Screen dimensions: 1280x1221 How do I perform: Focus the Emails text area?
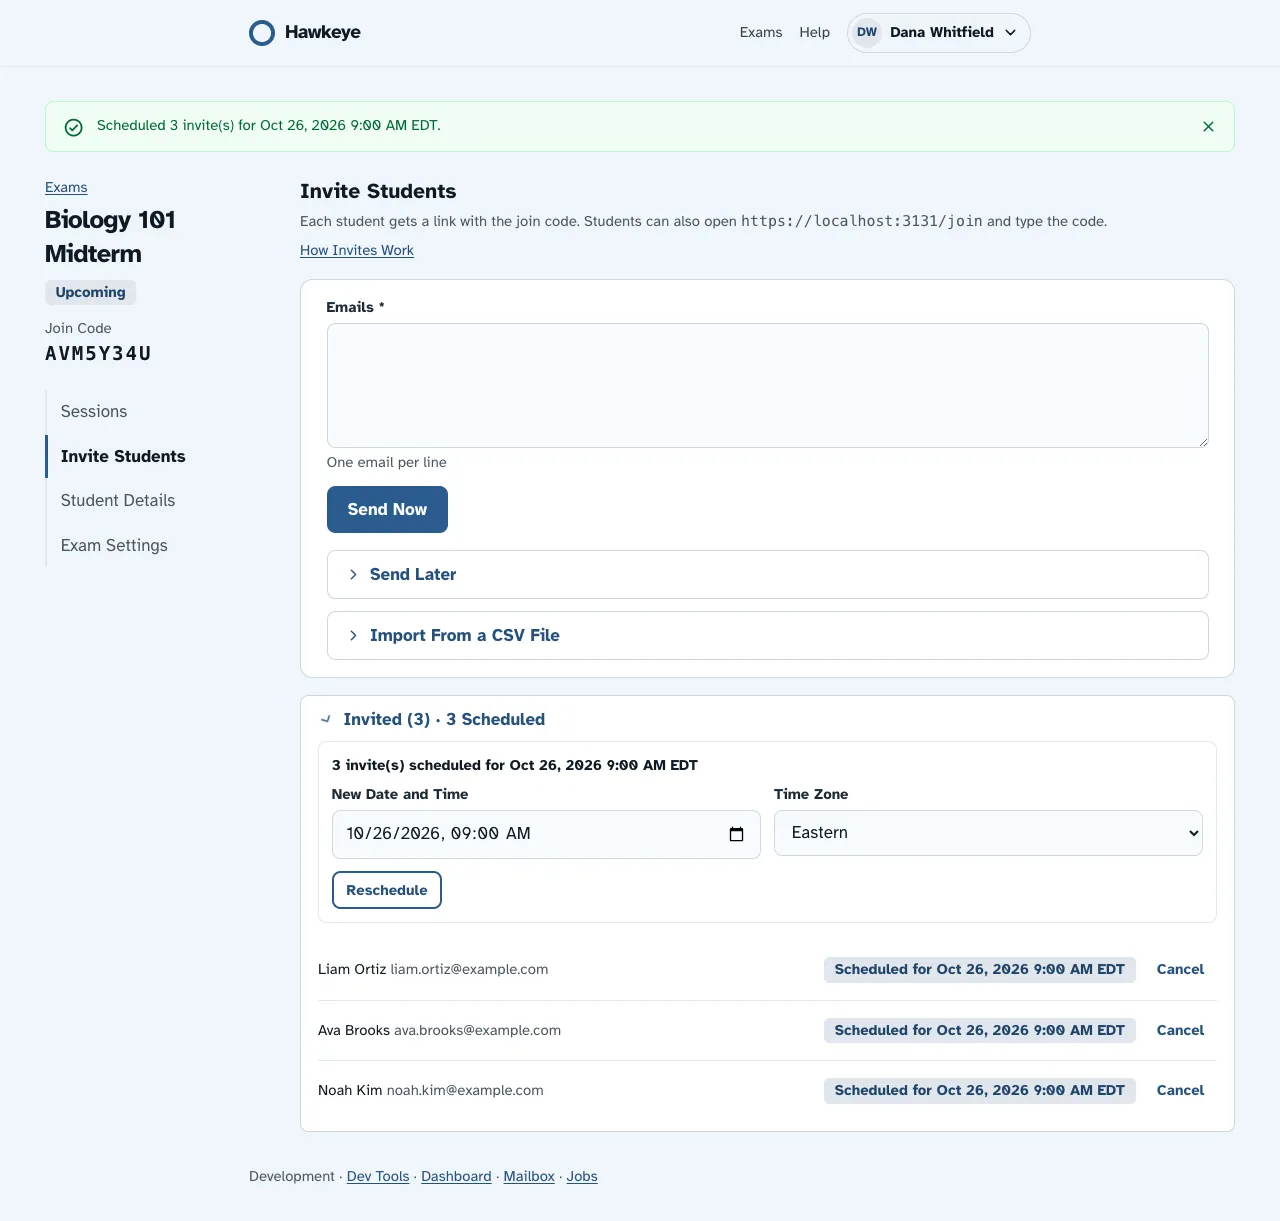click(x=768, y=385)
